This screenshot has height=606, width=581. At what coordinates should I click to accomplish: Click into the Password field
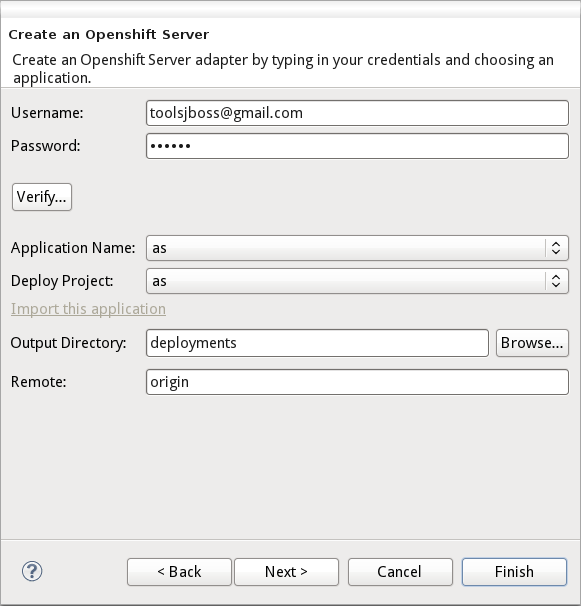(357, 146)
